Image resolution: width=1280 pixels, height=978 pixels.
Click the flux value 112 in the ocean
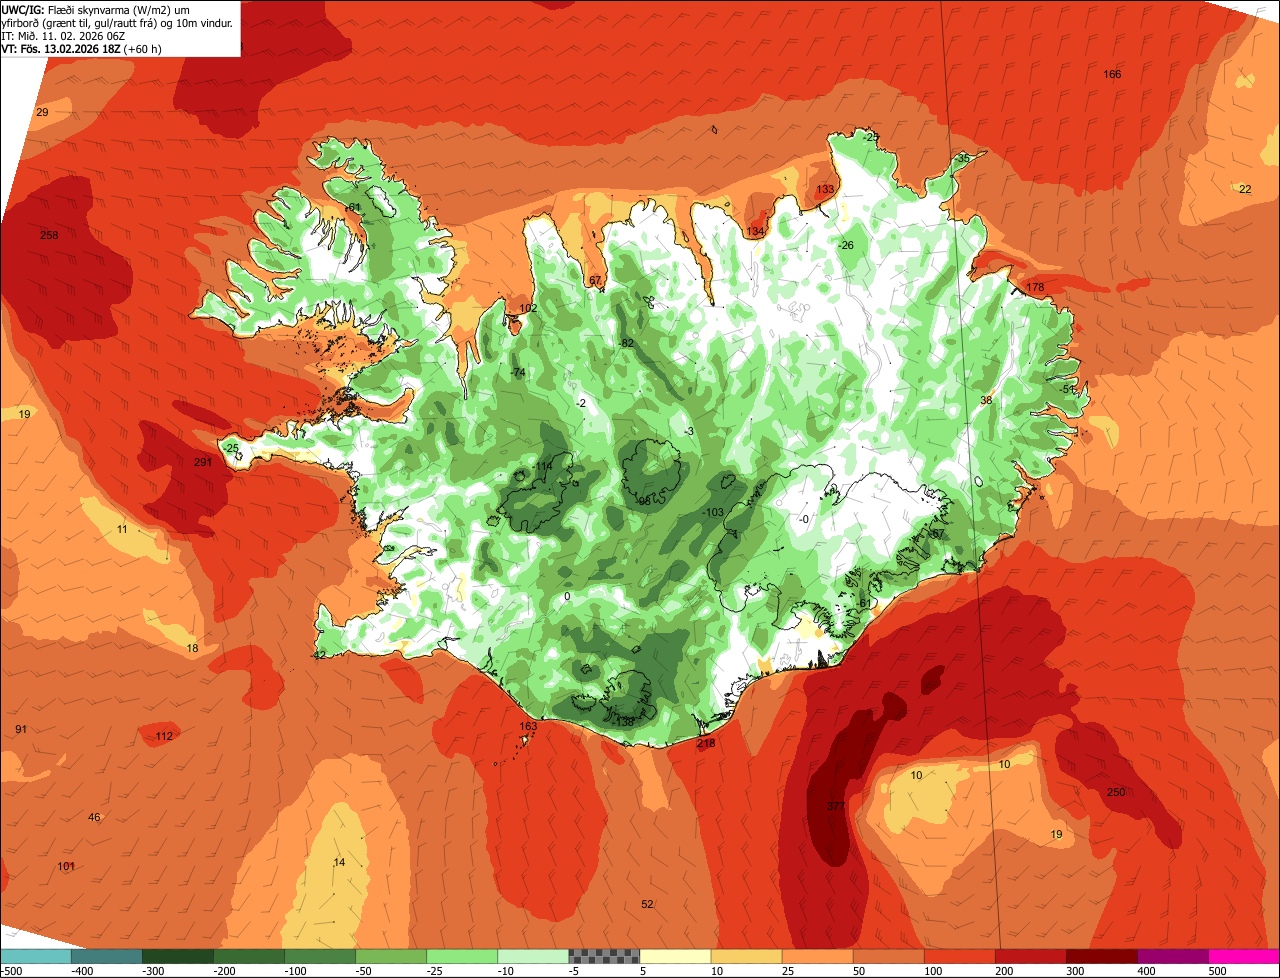coord(164,736)
